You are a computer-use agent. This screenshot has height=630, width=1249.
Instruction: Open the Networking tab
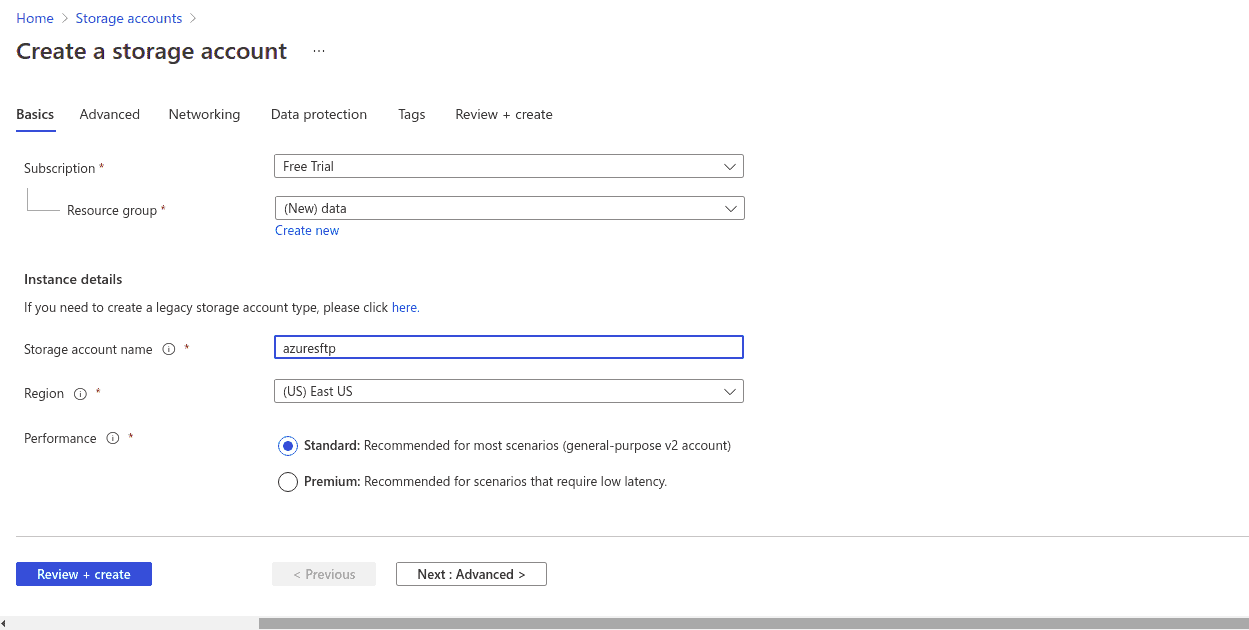(205, 115)
